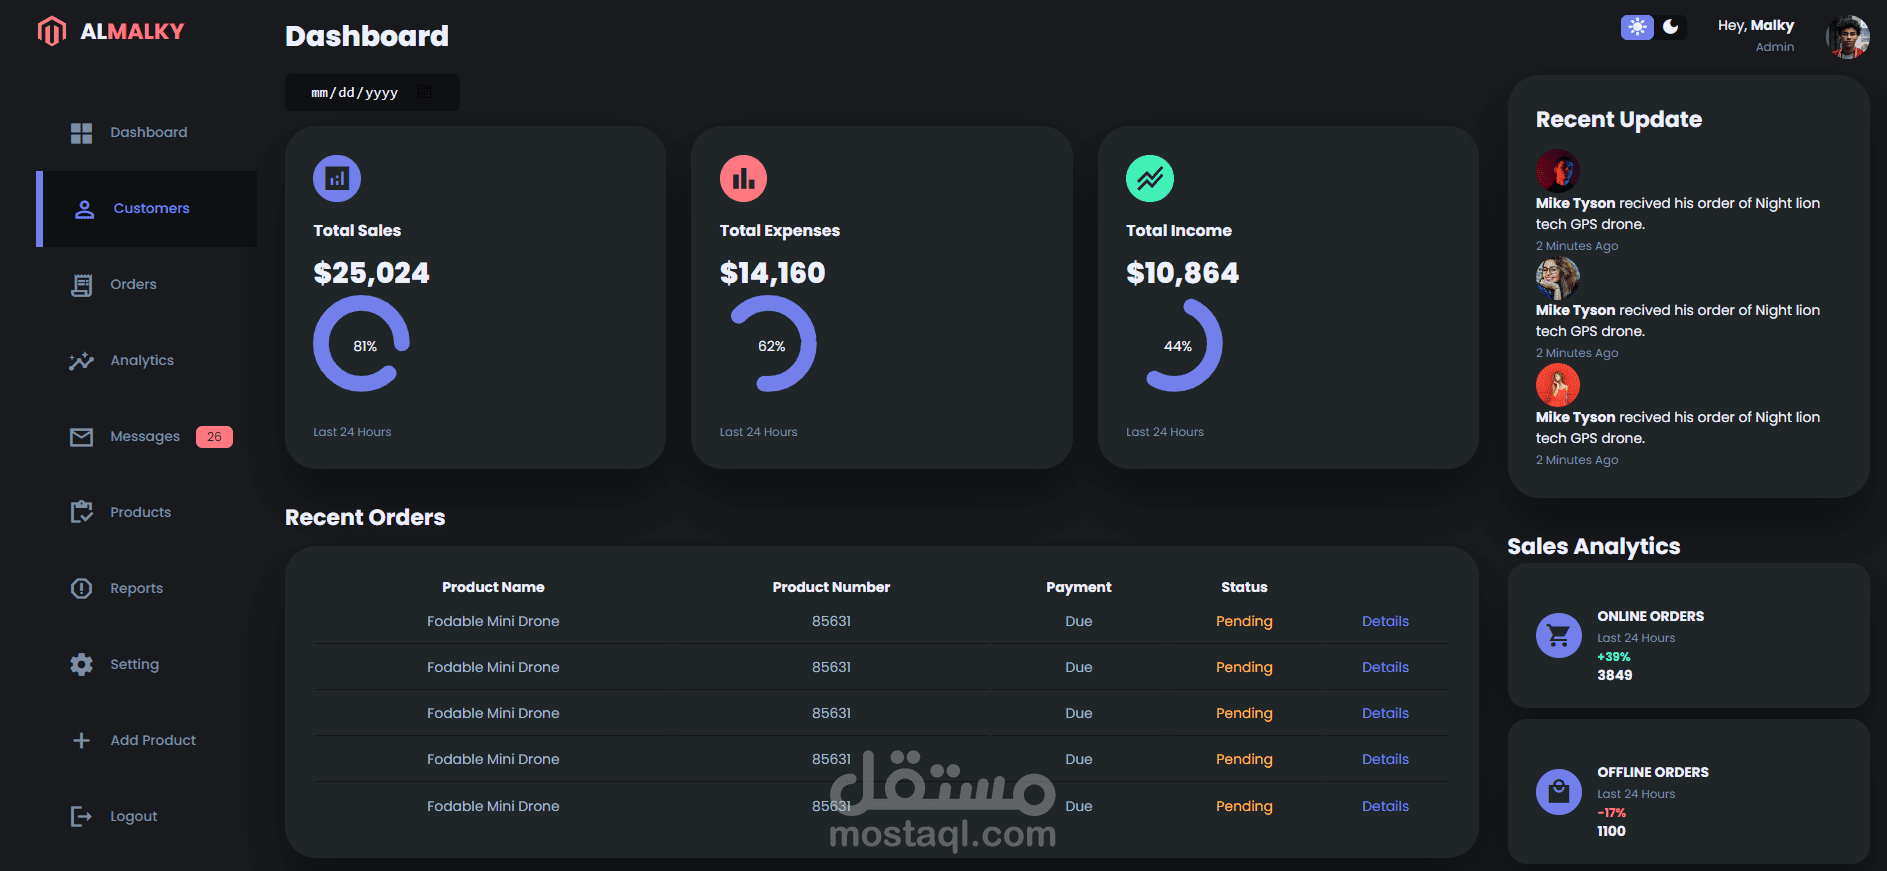This screenshot has width=1887, height=871.
Task: Click the 3849 online orders count
Action: [x=1614, y=675]
